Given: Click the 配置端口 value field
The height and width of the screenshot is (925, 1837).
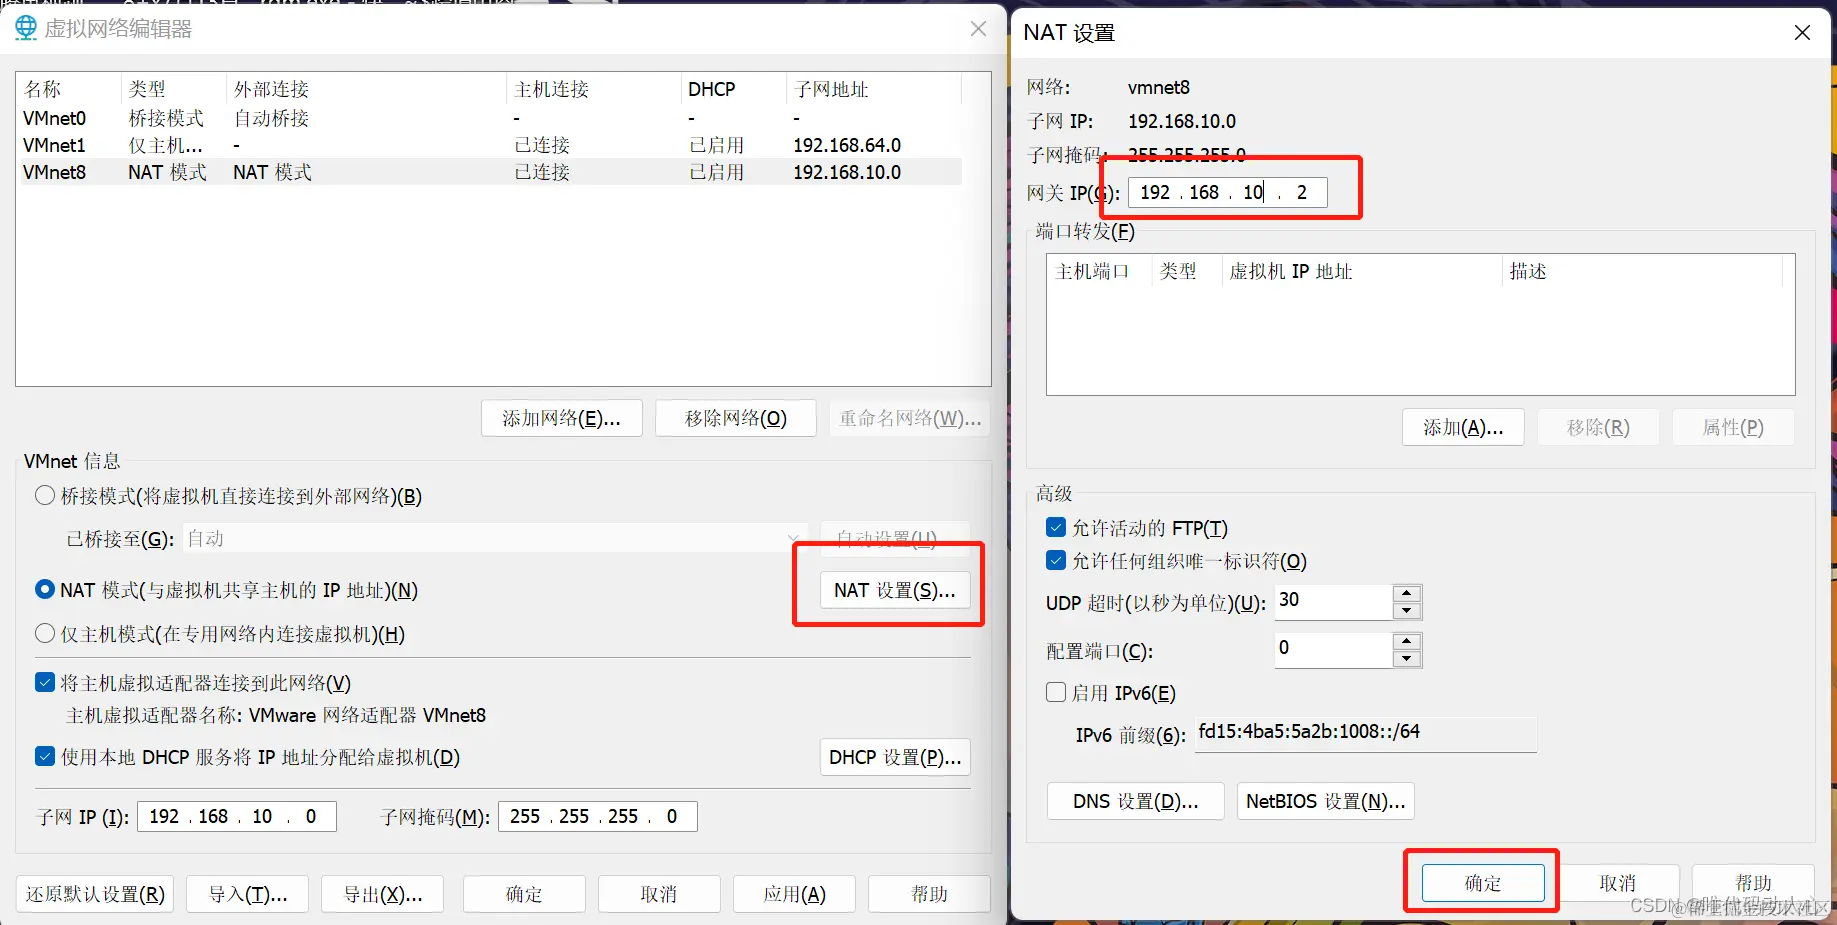Looking at the screenshot, I should pos(1334,649).
